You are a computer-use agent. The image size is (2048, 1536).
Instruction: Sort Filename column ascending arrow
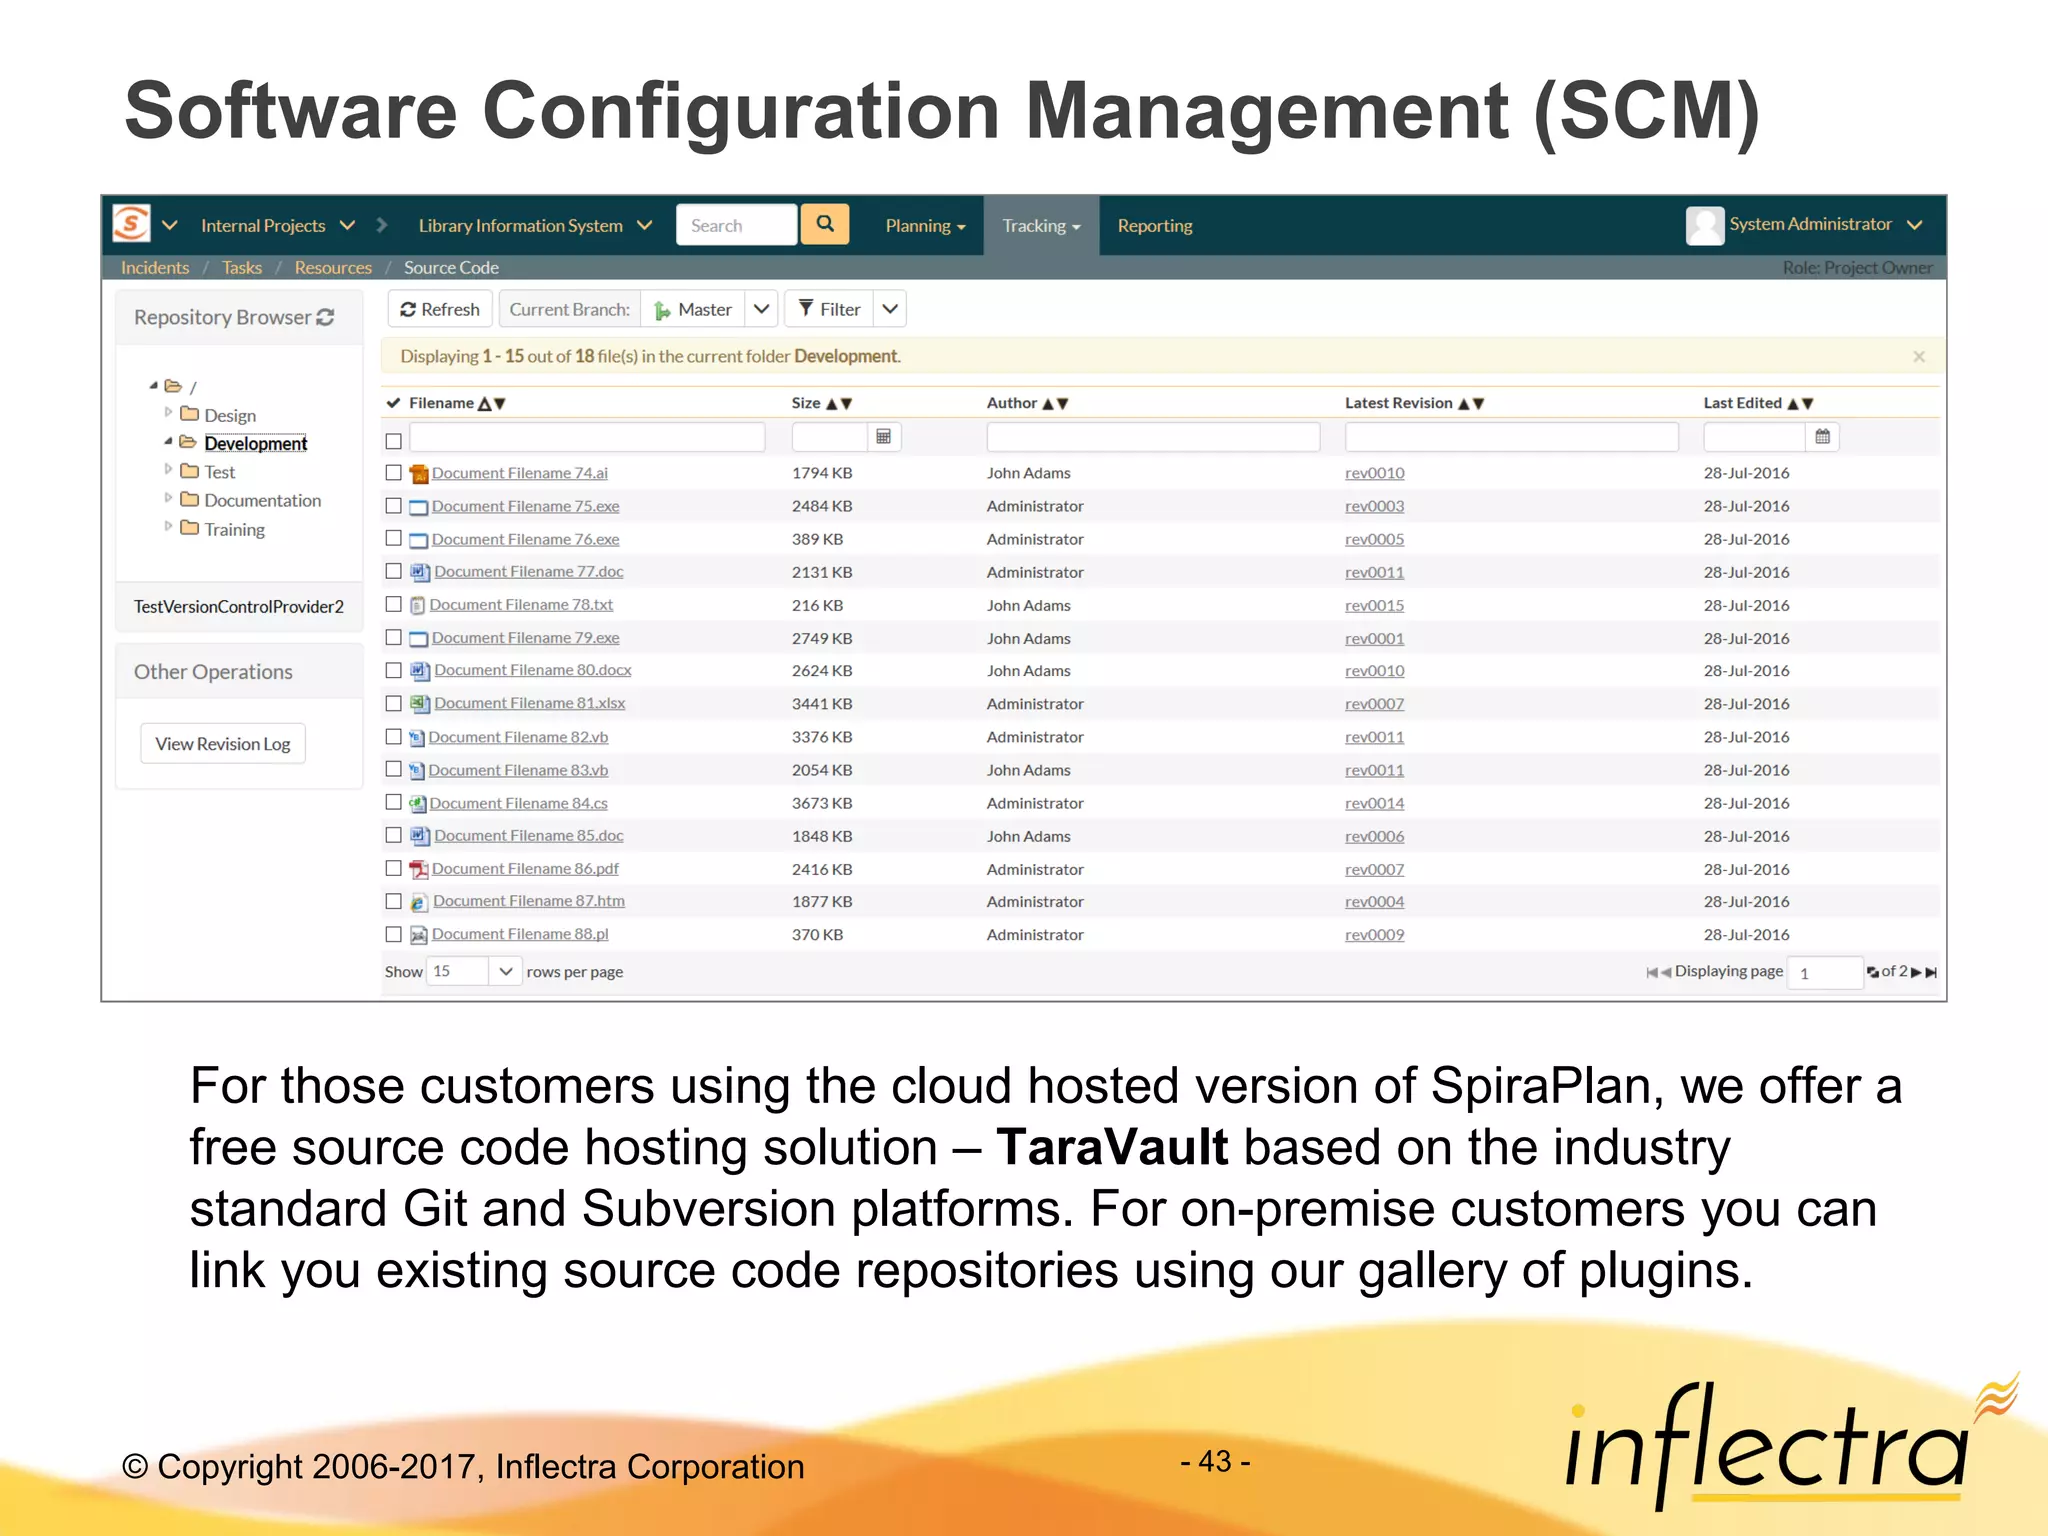pyautogui.click(x=485, y=404)
